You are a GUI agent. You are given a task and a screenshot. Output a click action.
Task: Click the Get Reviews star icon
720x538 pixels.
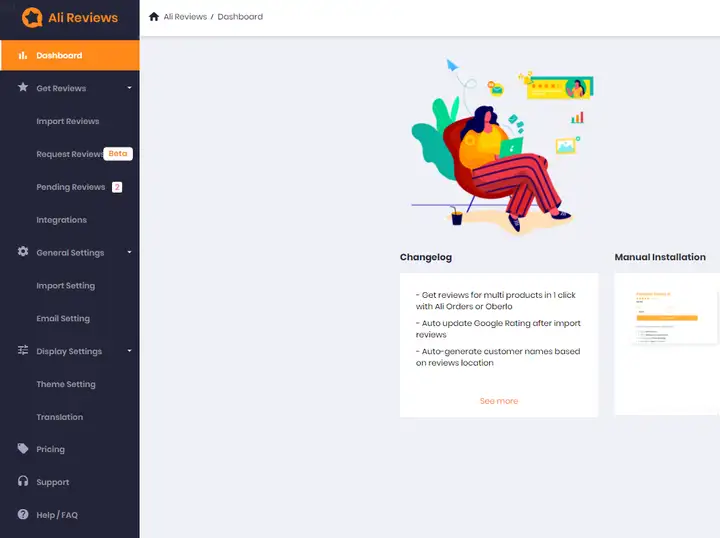tap(23, 87)
